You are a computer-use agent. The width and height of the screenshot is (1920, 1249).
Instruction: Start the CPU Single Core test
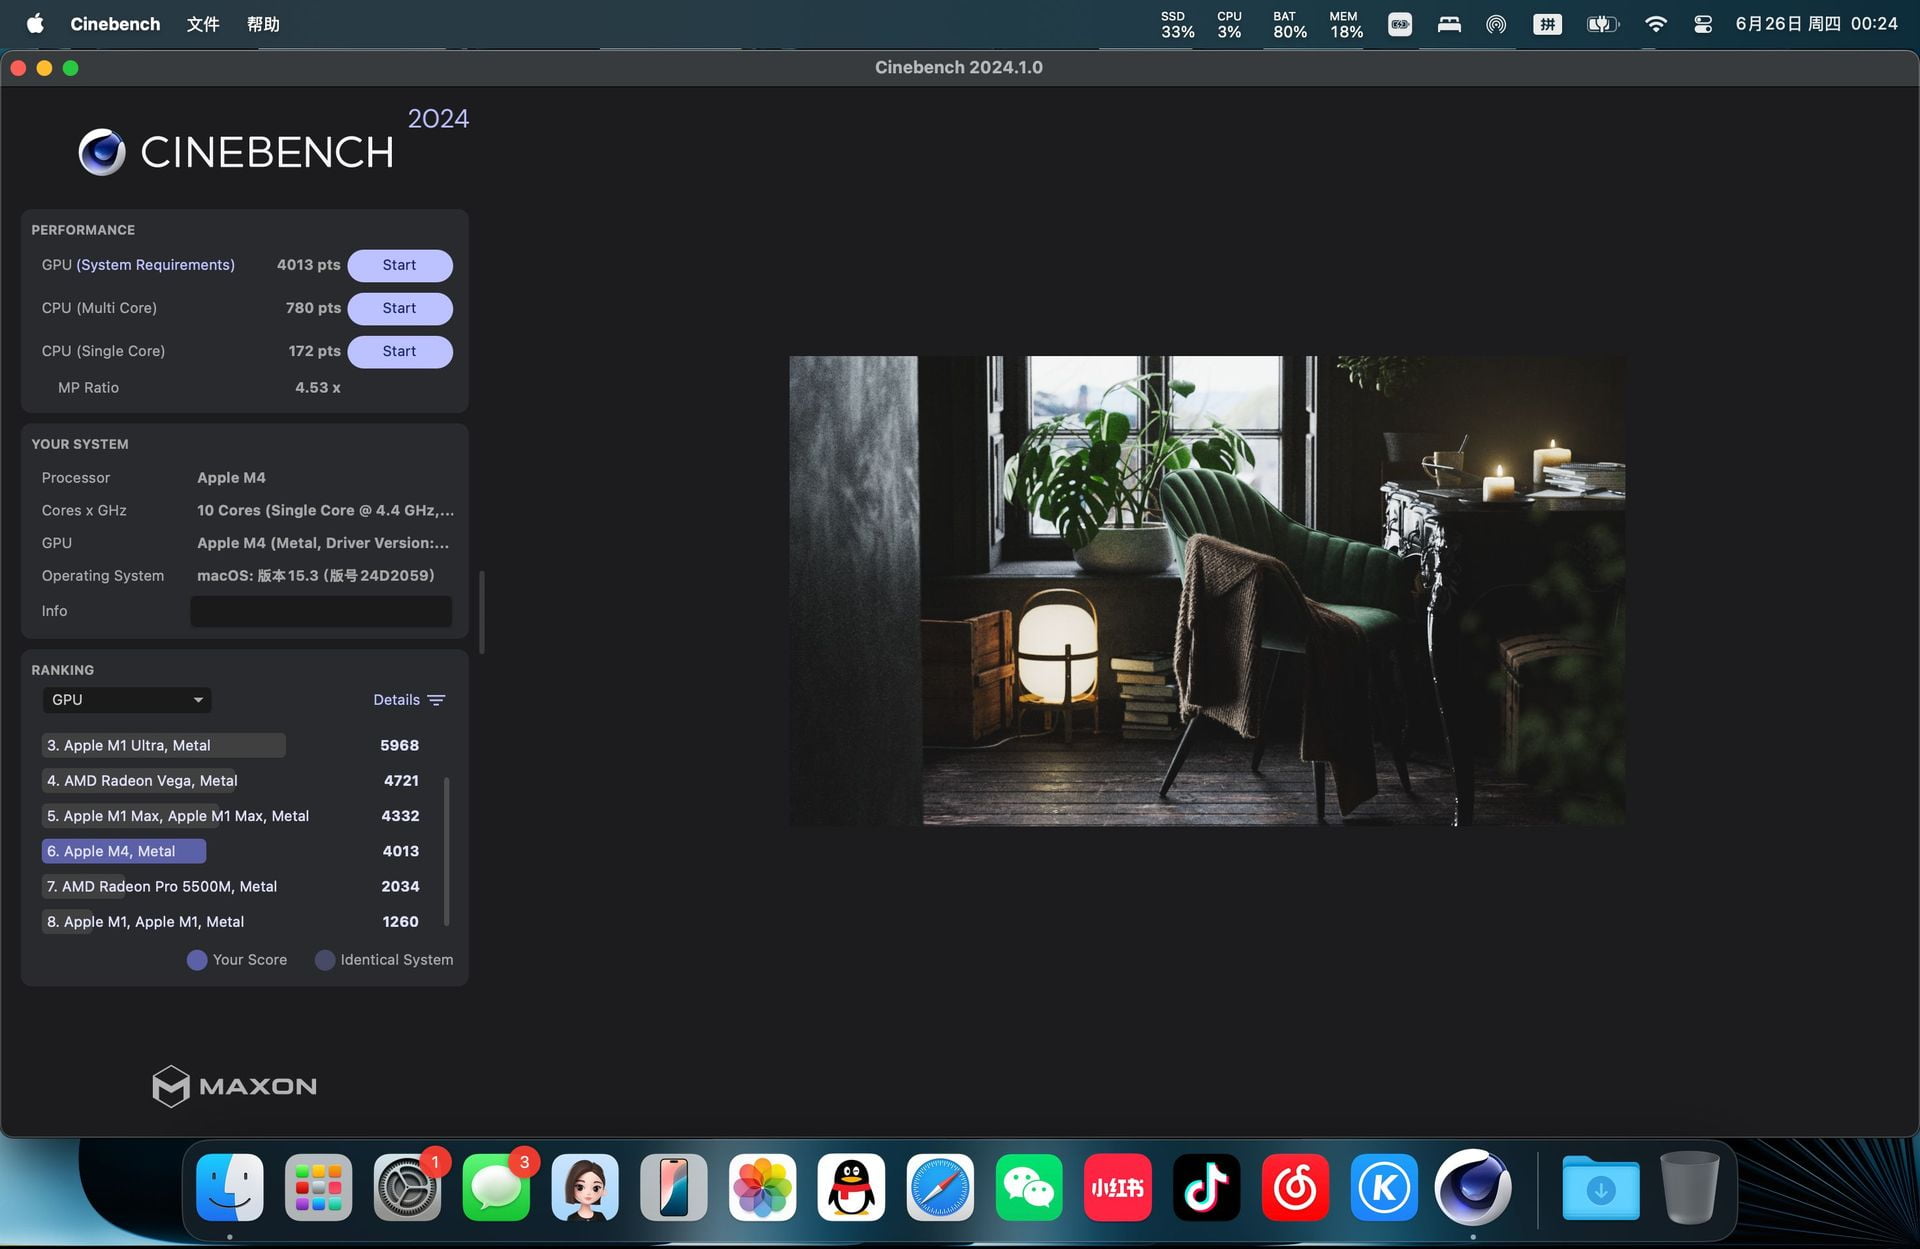399,351
